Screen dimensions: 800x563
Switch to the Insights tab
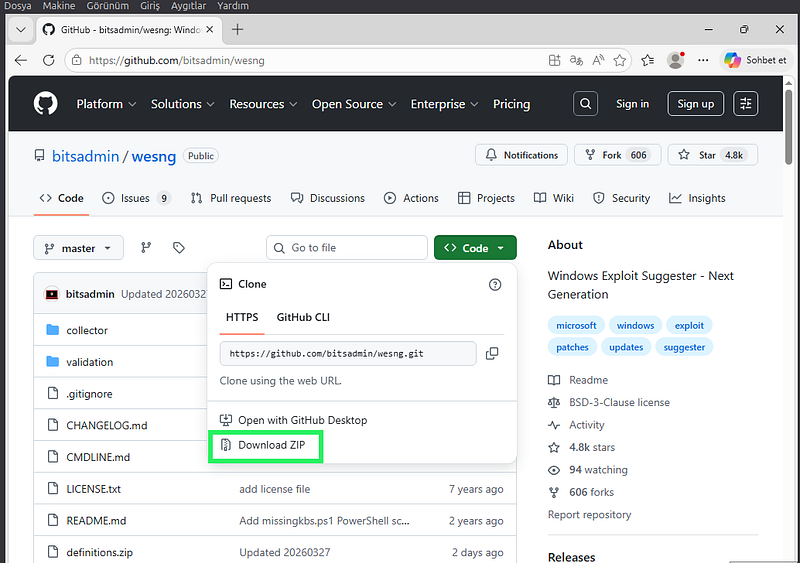click(x=697, y=198)
